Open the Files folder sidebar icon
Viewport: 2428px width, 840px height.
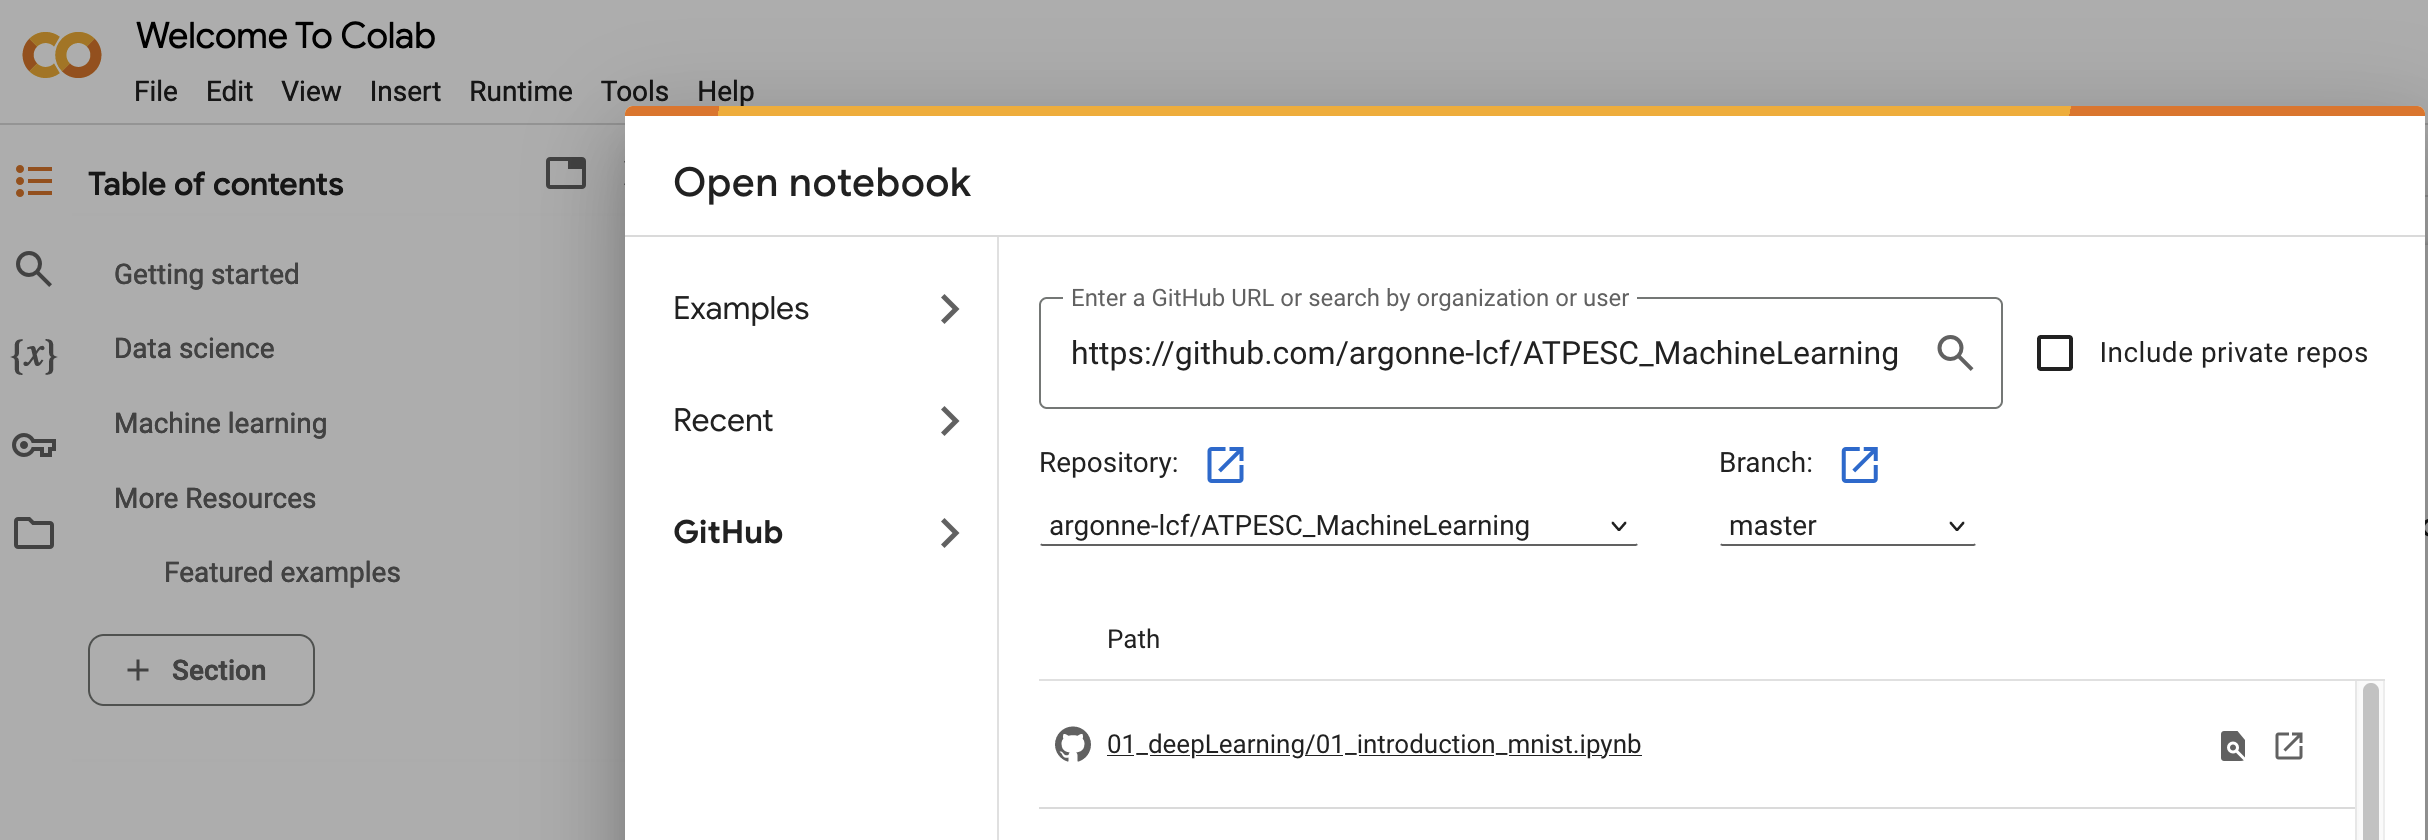coord(34,533)
